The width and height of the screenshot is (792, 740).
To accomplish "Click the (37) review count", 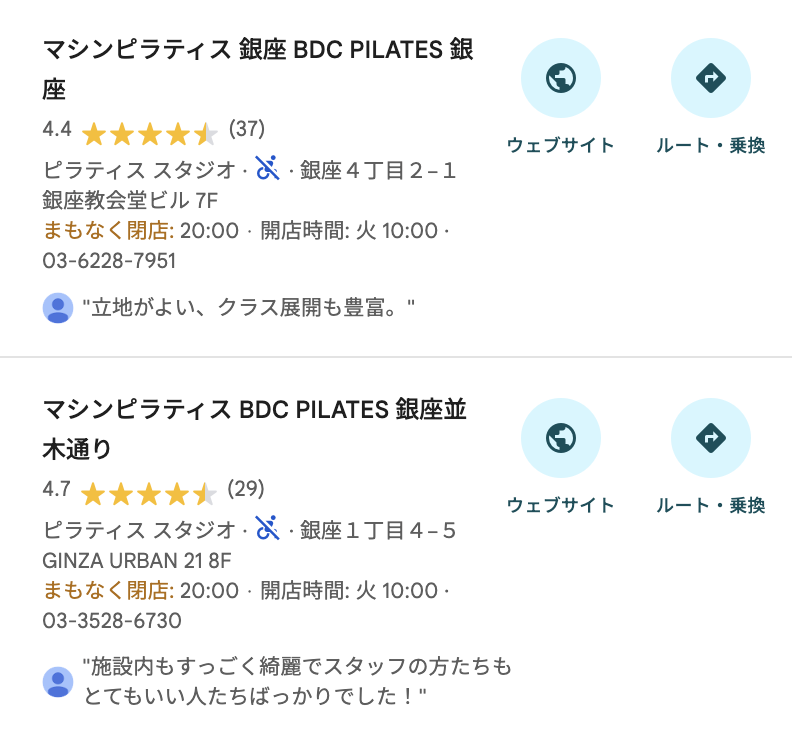I will 247,129.
